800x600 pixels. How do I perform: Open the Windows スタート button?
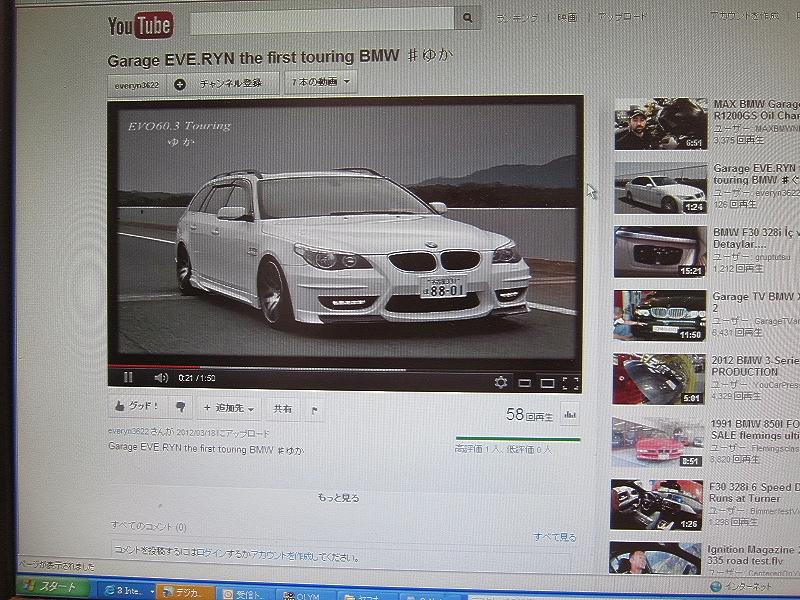click(x=53, y=587)
